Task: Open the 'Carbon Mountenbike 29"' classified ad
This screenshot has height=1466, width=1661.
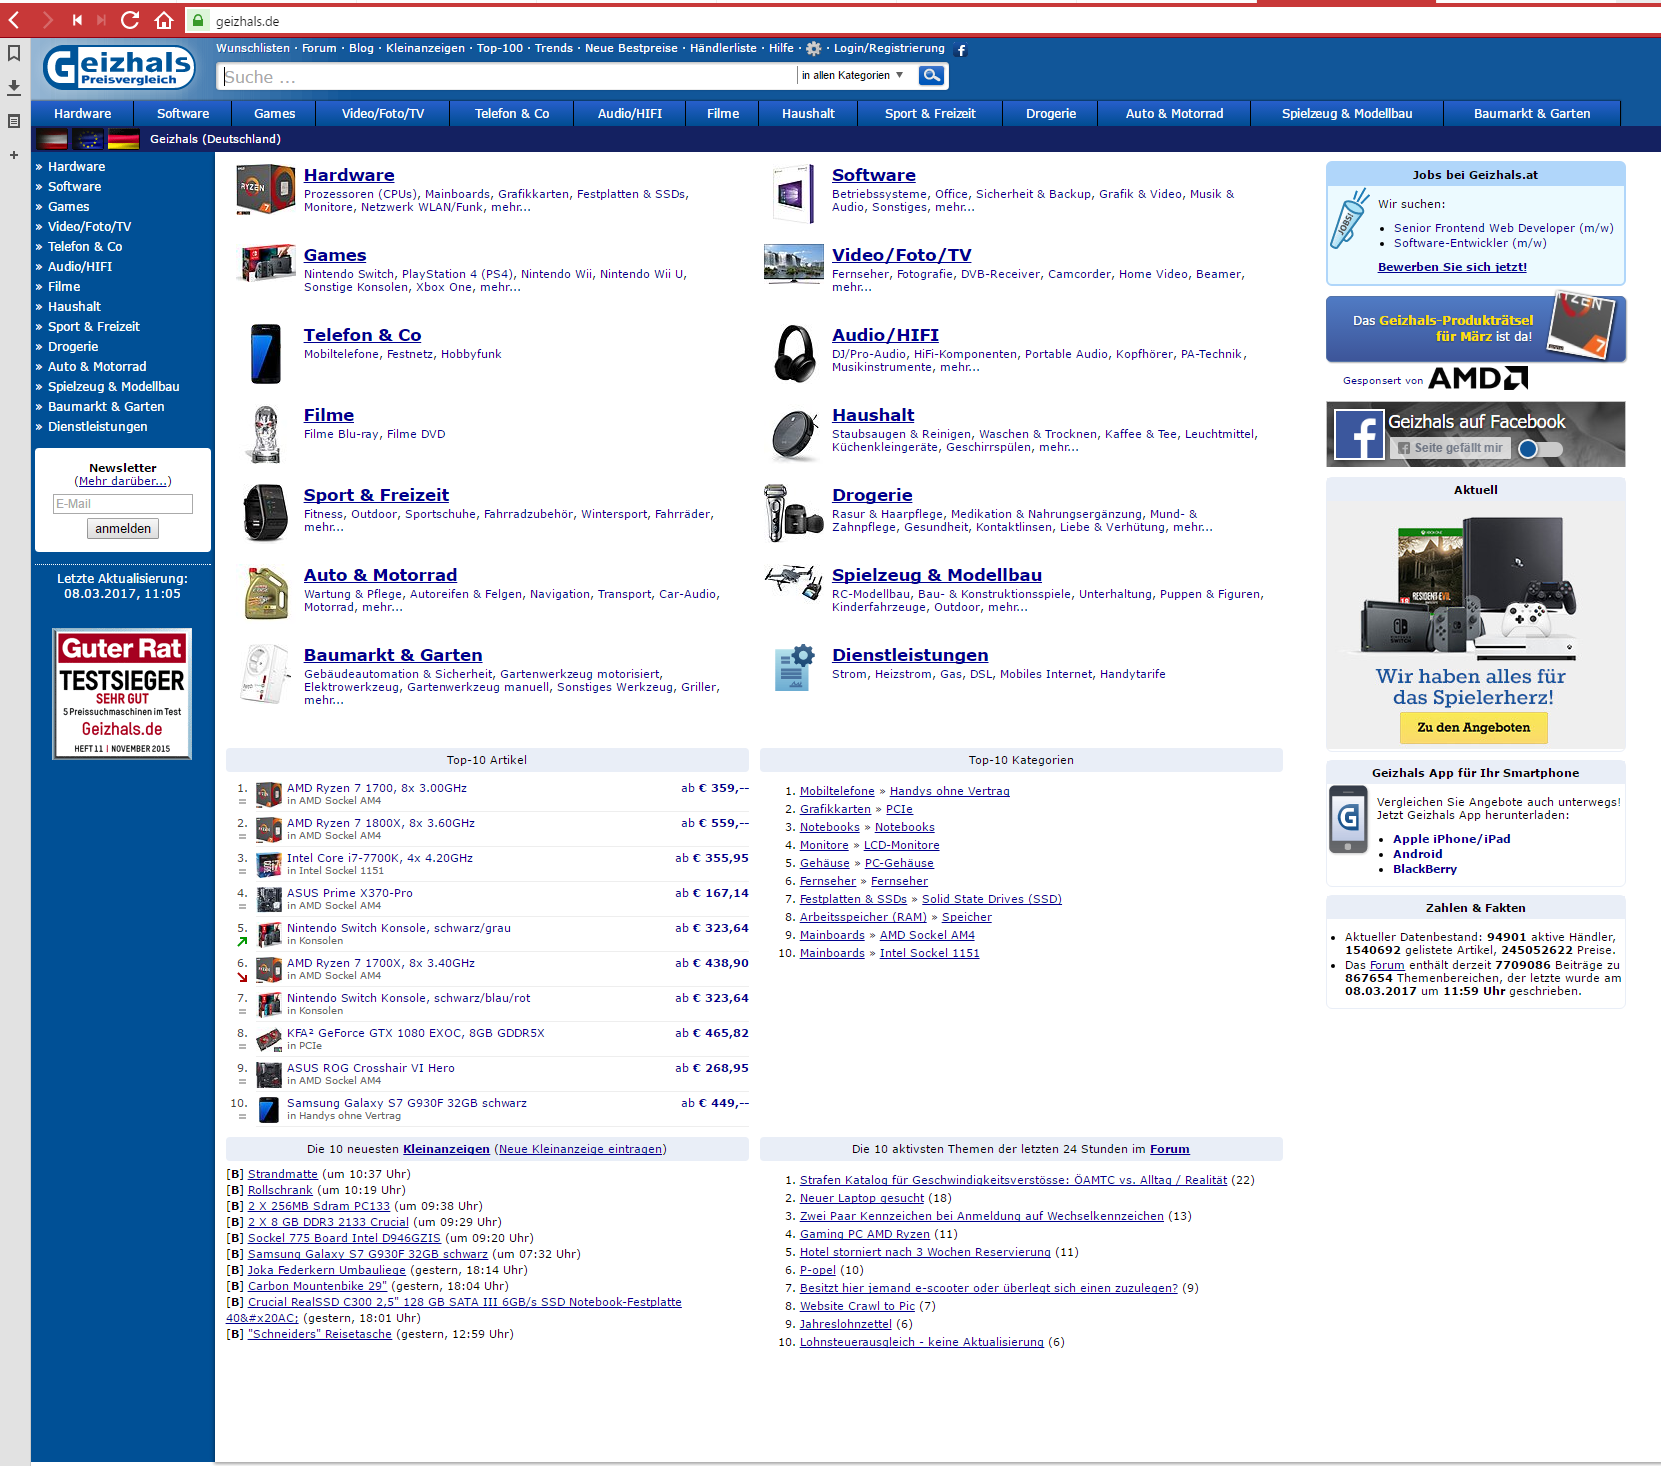Action: coord(317,1286)
